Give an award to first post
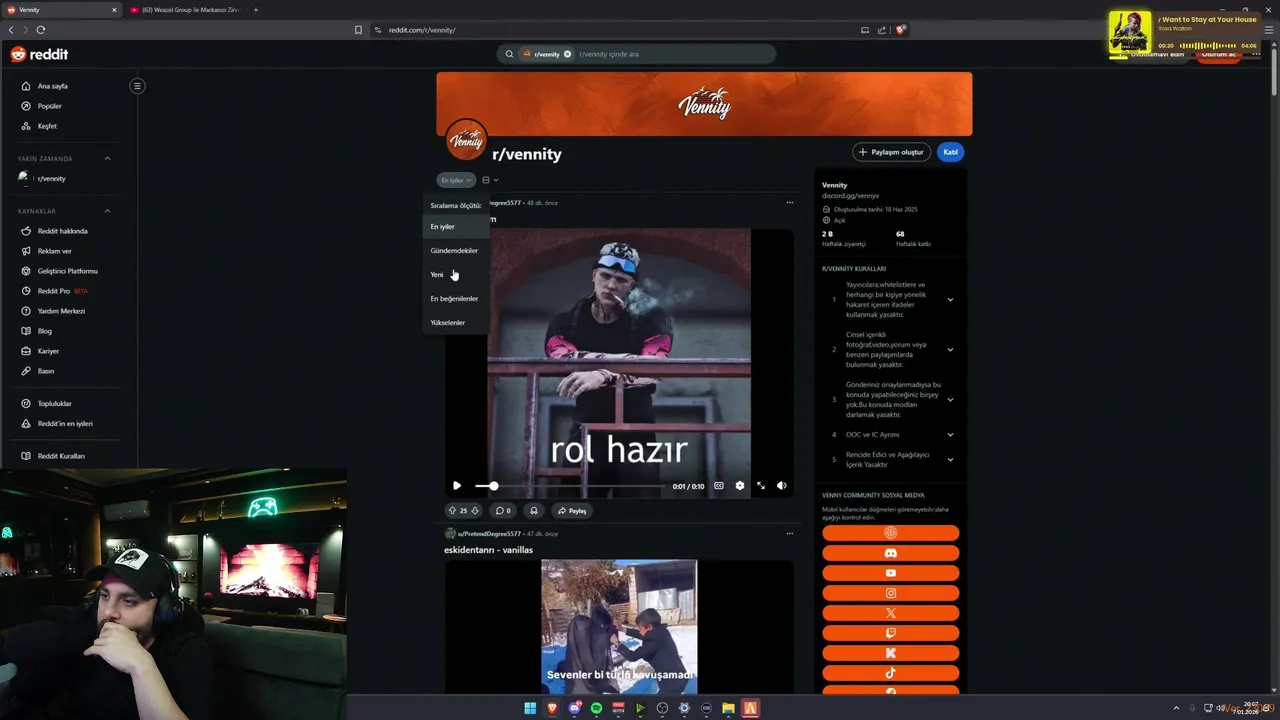The image size is (1280, 720). tap(534, 511)
